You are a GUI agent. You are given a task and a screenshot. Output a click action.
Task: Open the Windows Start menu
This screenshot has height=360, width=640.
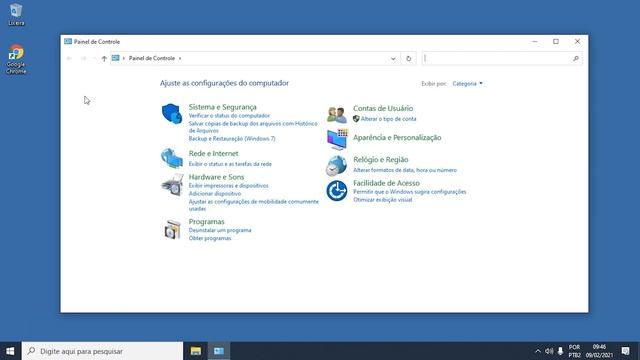pyautogui.click(x=10, y=351)
